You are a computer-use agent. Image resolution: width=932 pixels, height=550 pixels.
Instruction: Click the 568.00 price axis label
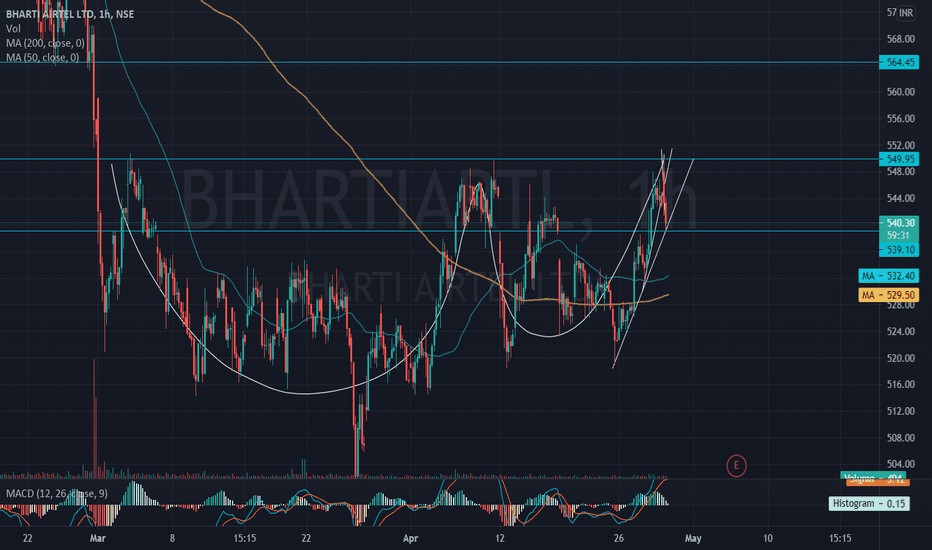click(x=900, y=39)
